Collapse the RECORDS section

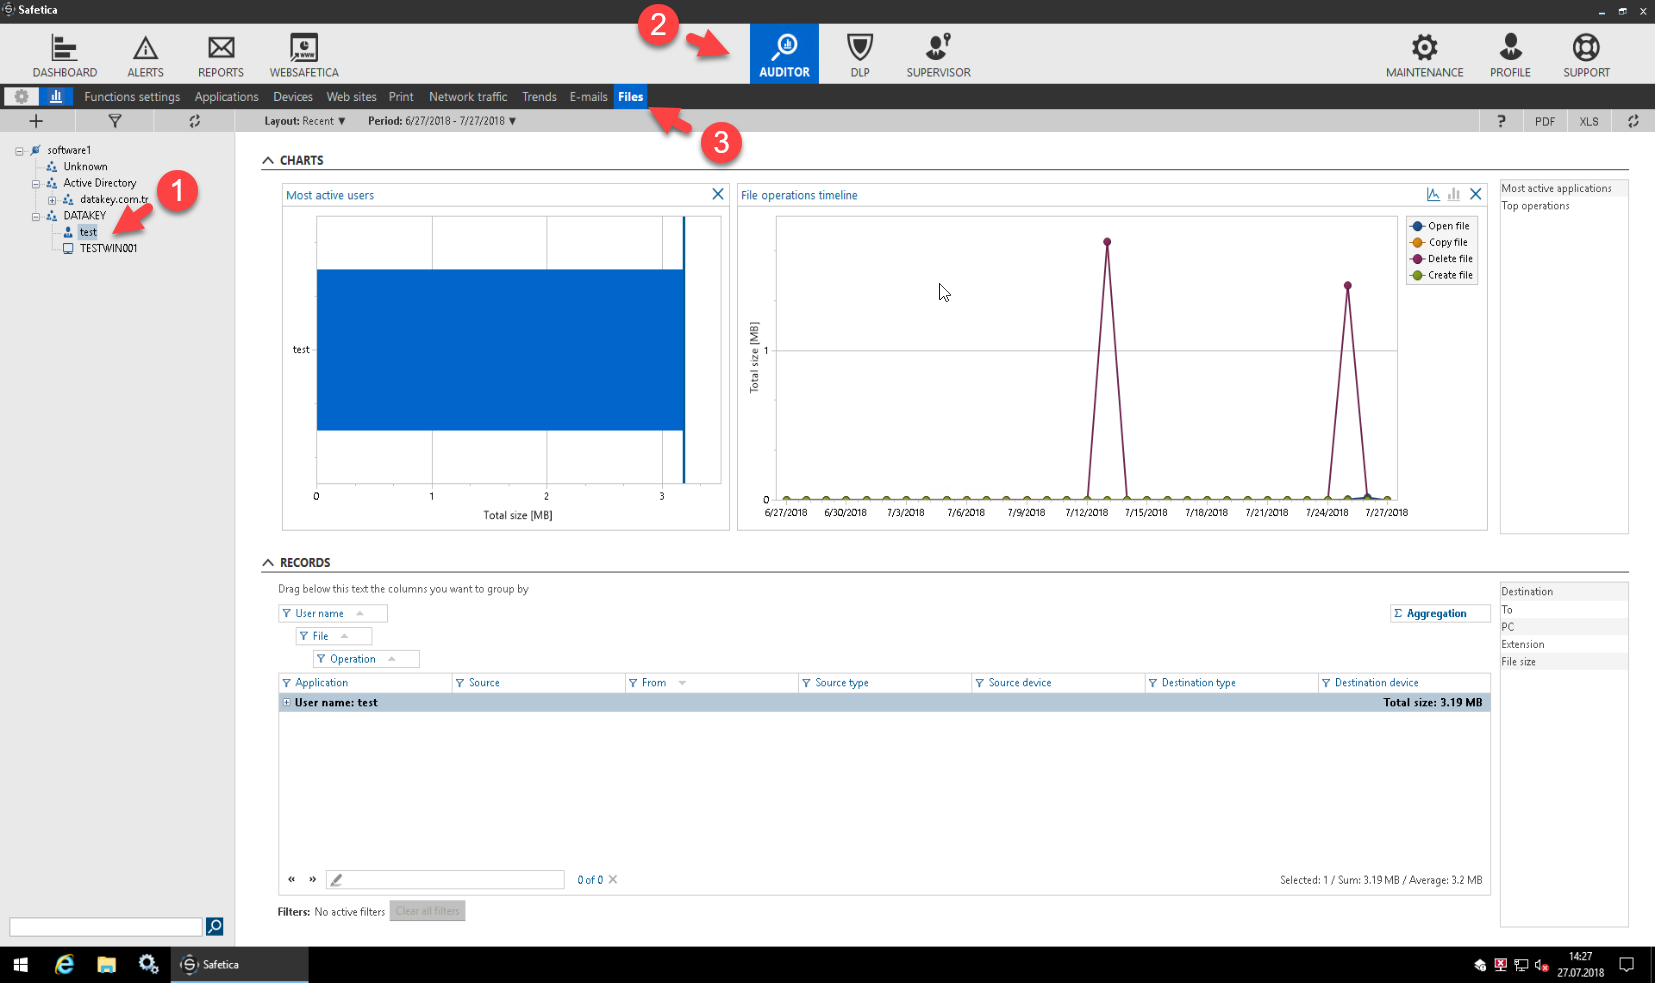coord(268,563)
